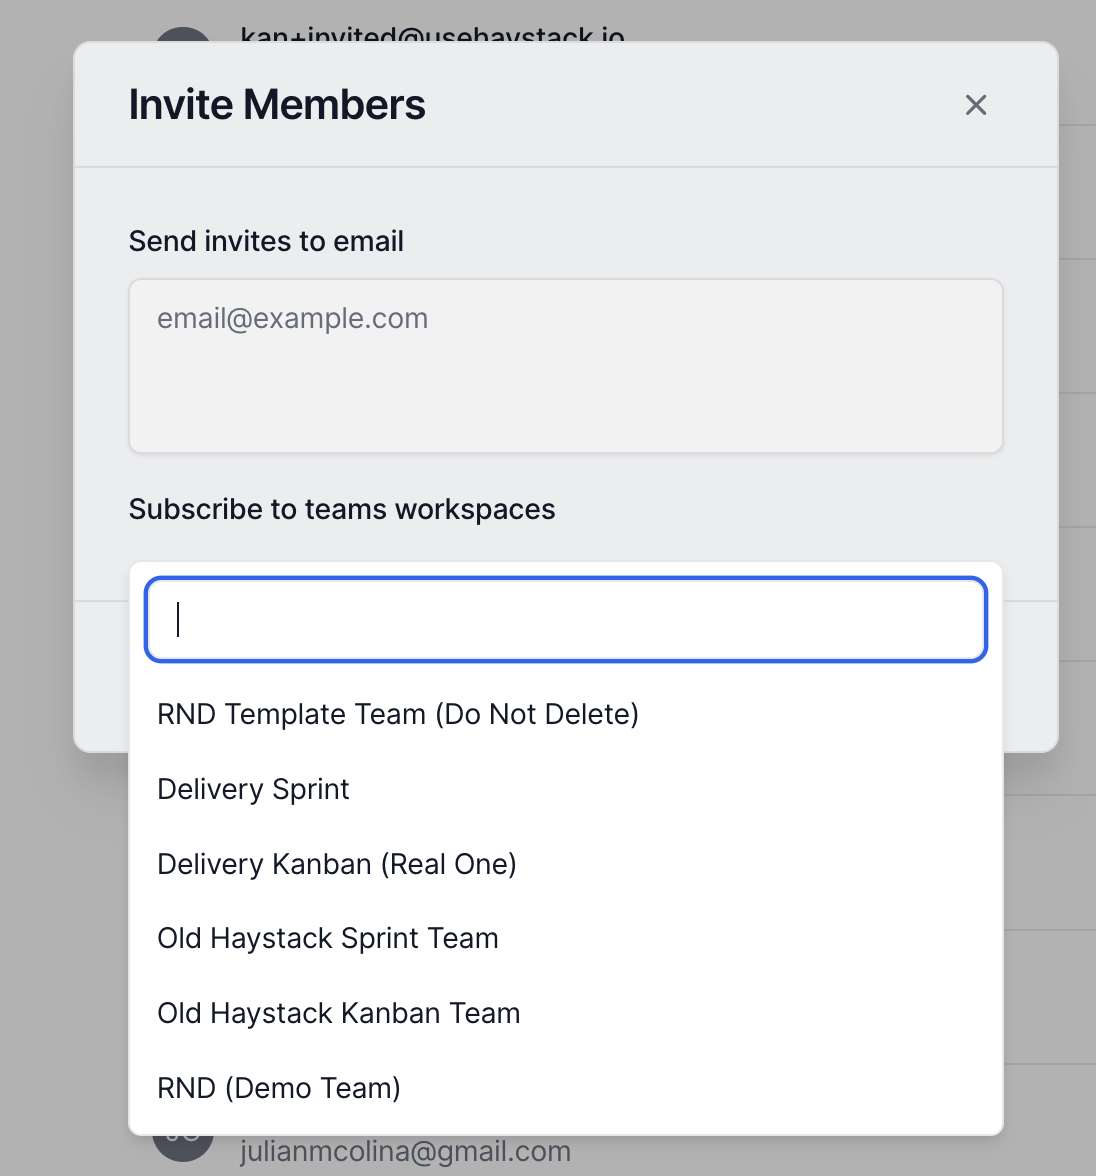Click the blinking cursor in the search field
The width and height of the screenshot is (1096, 1176).
click(x=178, y=619)
